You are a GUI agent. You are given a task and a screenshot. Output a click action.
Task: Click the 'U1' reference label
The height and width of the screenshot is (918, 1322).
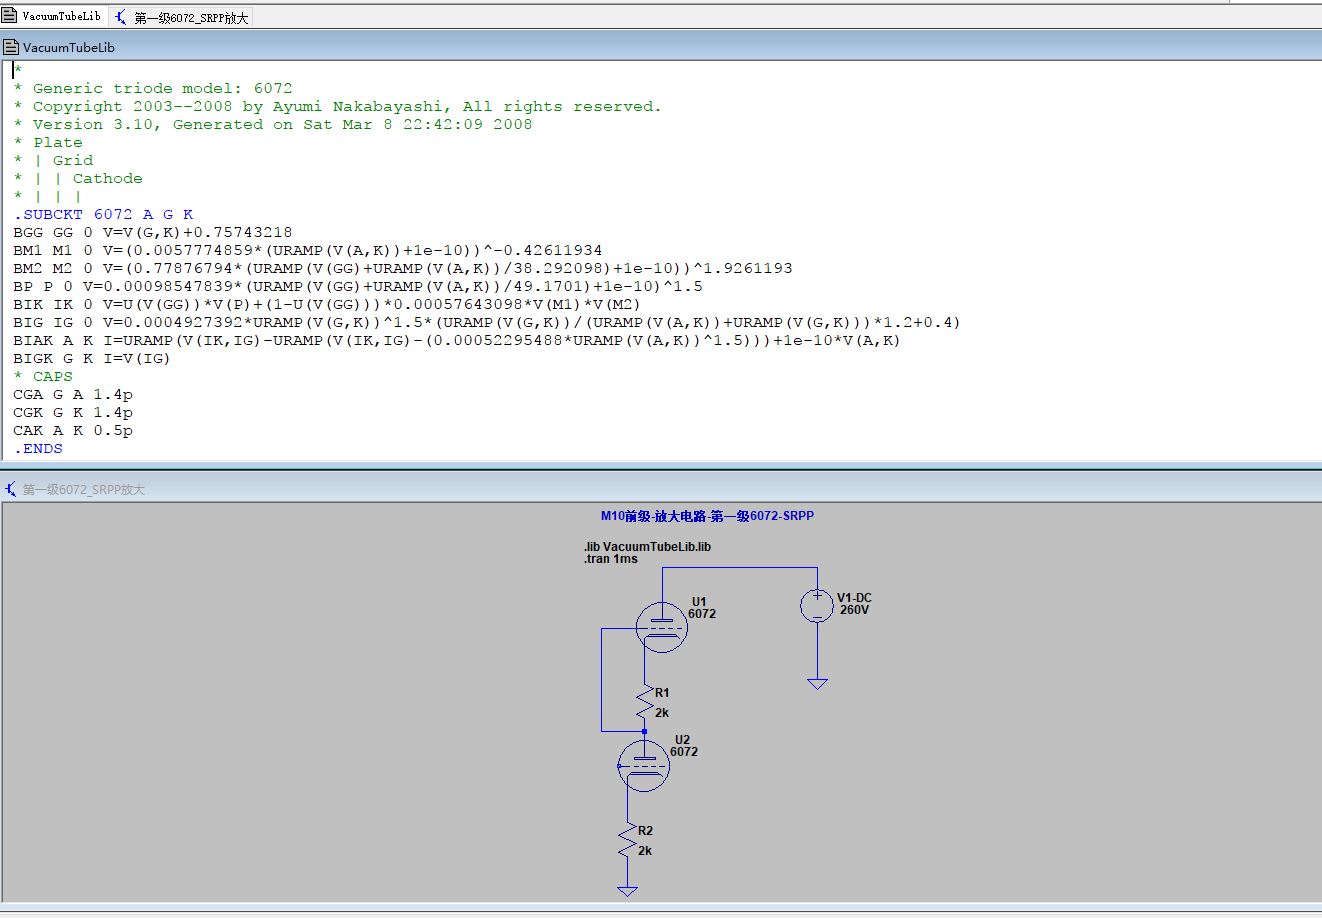(x=699, y=602)
